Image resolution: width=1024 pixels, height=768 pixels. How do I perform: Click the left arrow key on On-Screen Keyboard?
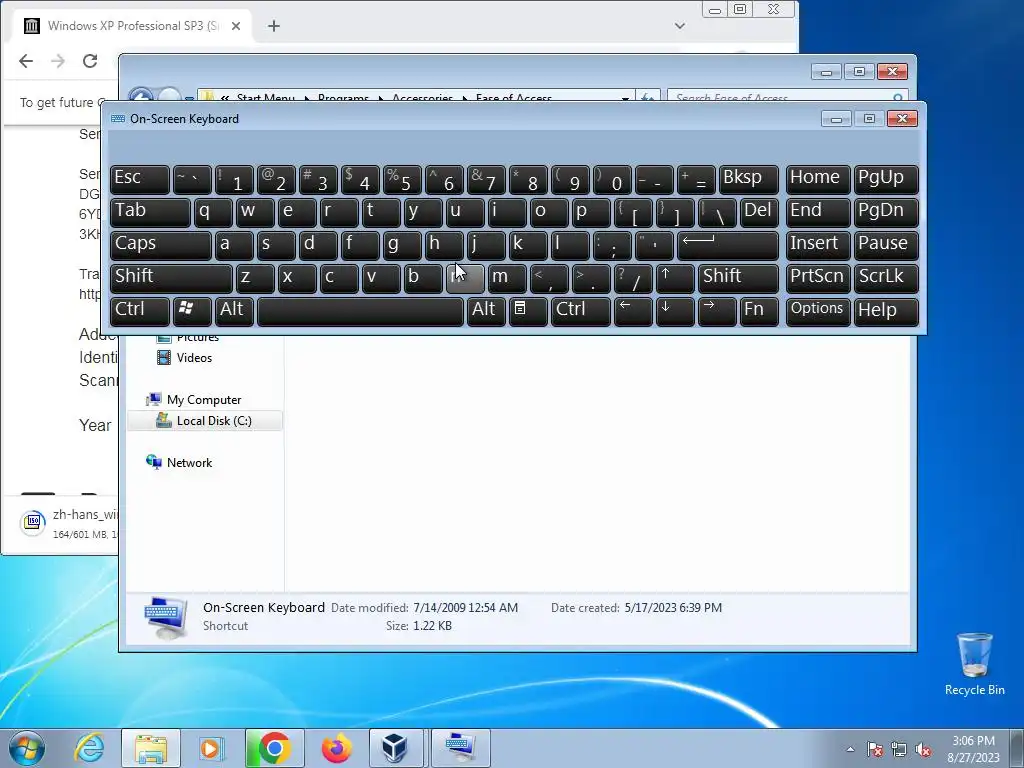(x=633, y=311)
